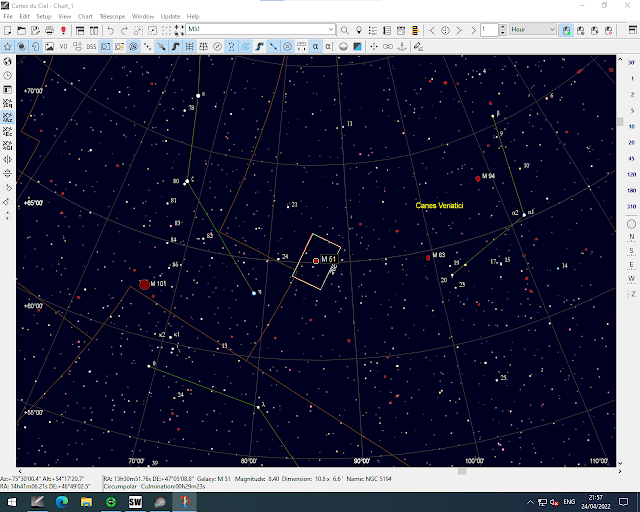The image size is (640, 512).
Task: Step time backward with the left arrow
Action: click(x=431, y=31)
